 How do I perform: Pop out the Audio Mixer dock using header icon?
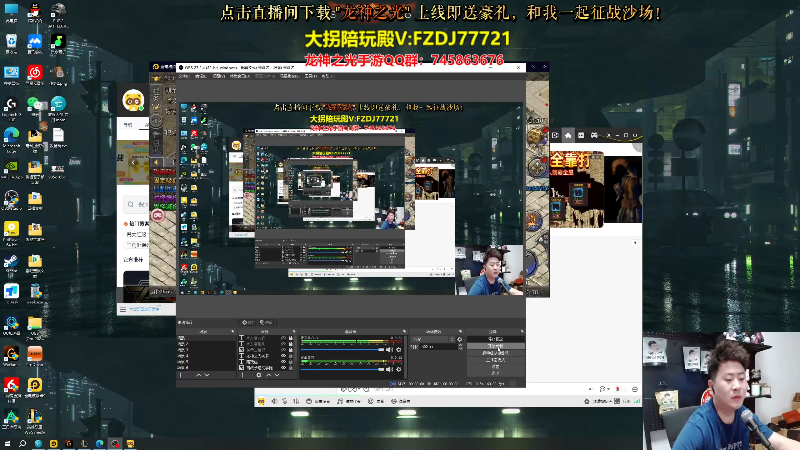pyautogui.click(x=404, y=331)
